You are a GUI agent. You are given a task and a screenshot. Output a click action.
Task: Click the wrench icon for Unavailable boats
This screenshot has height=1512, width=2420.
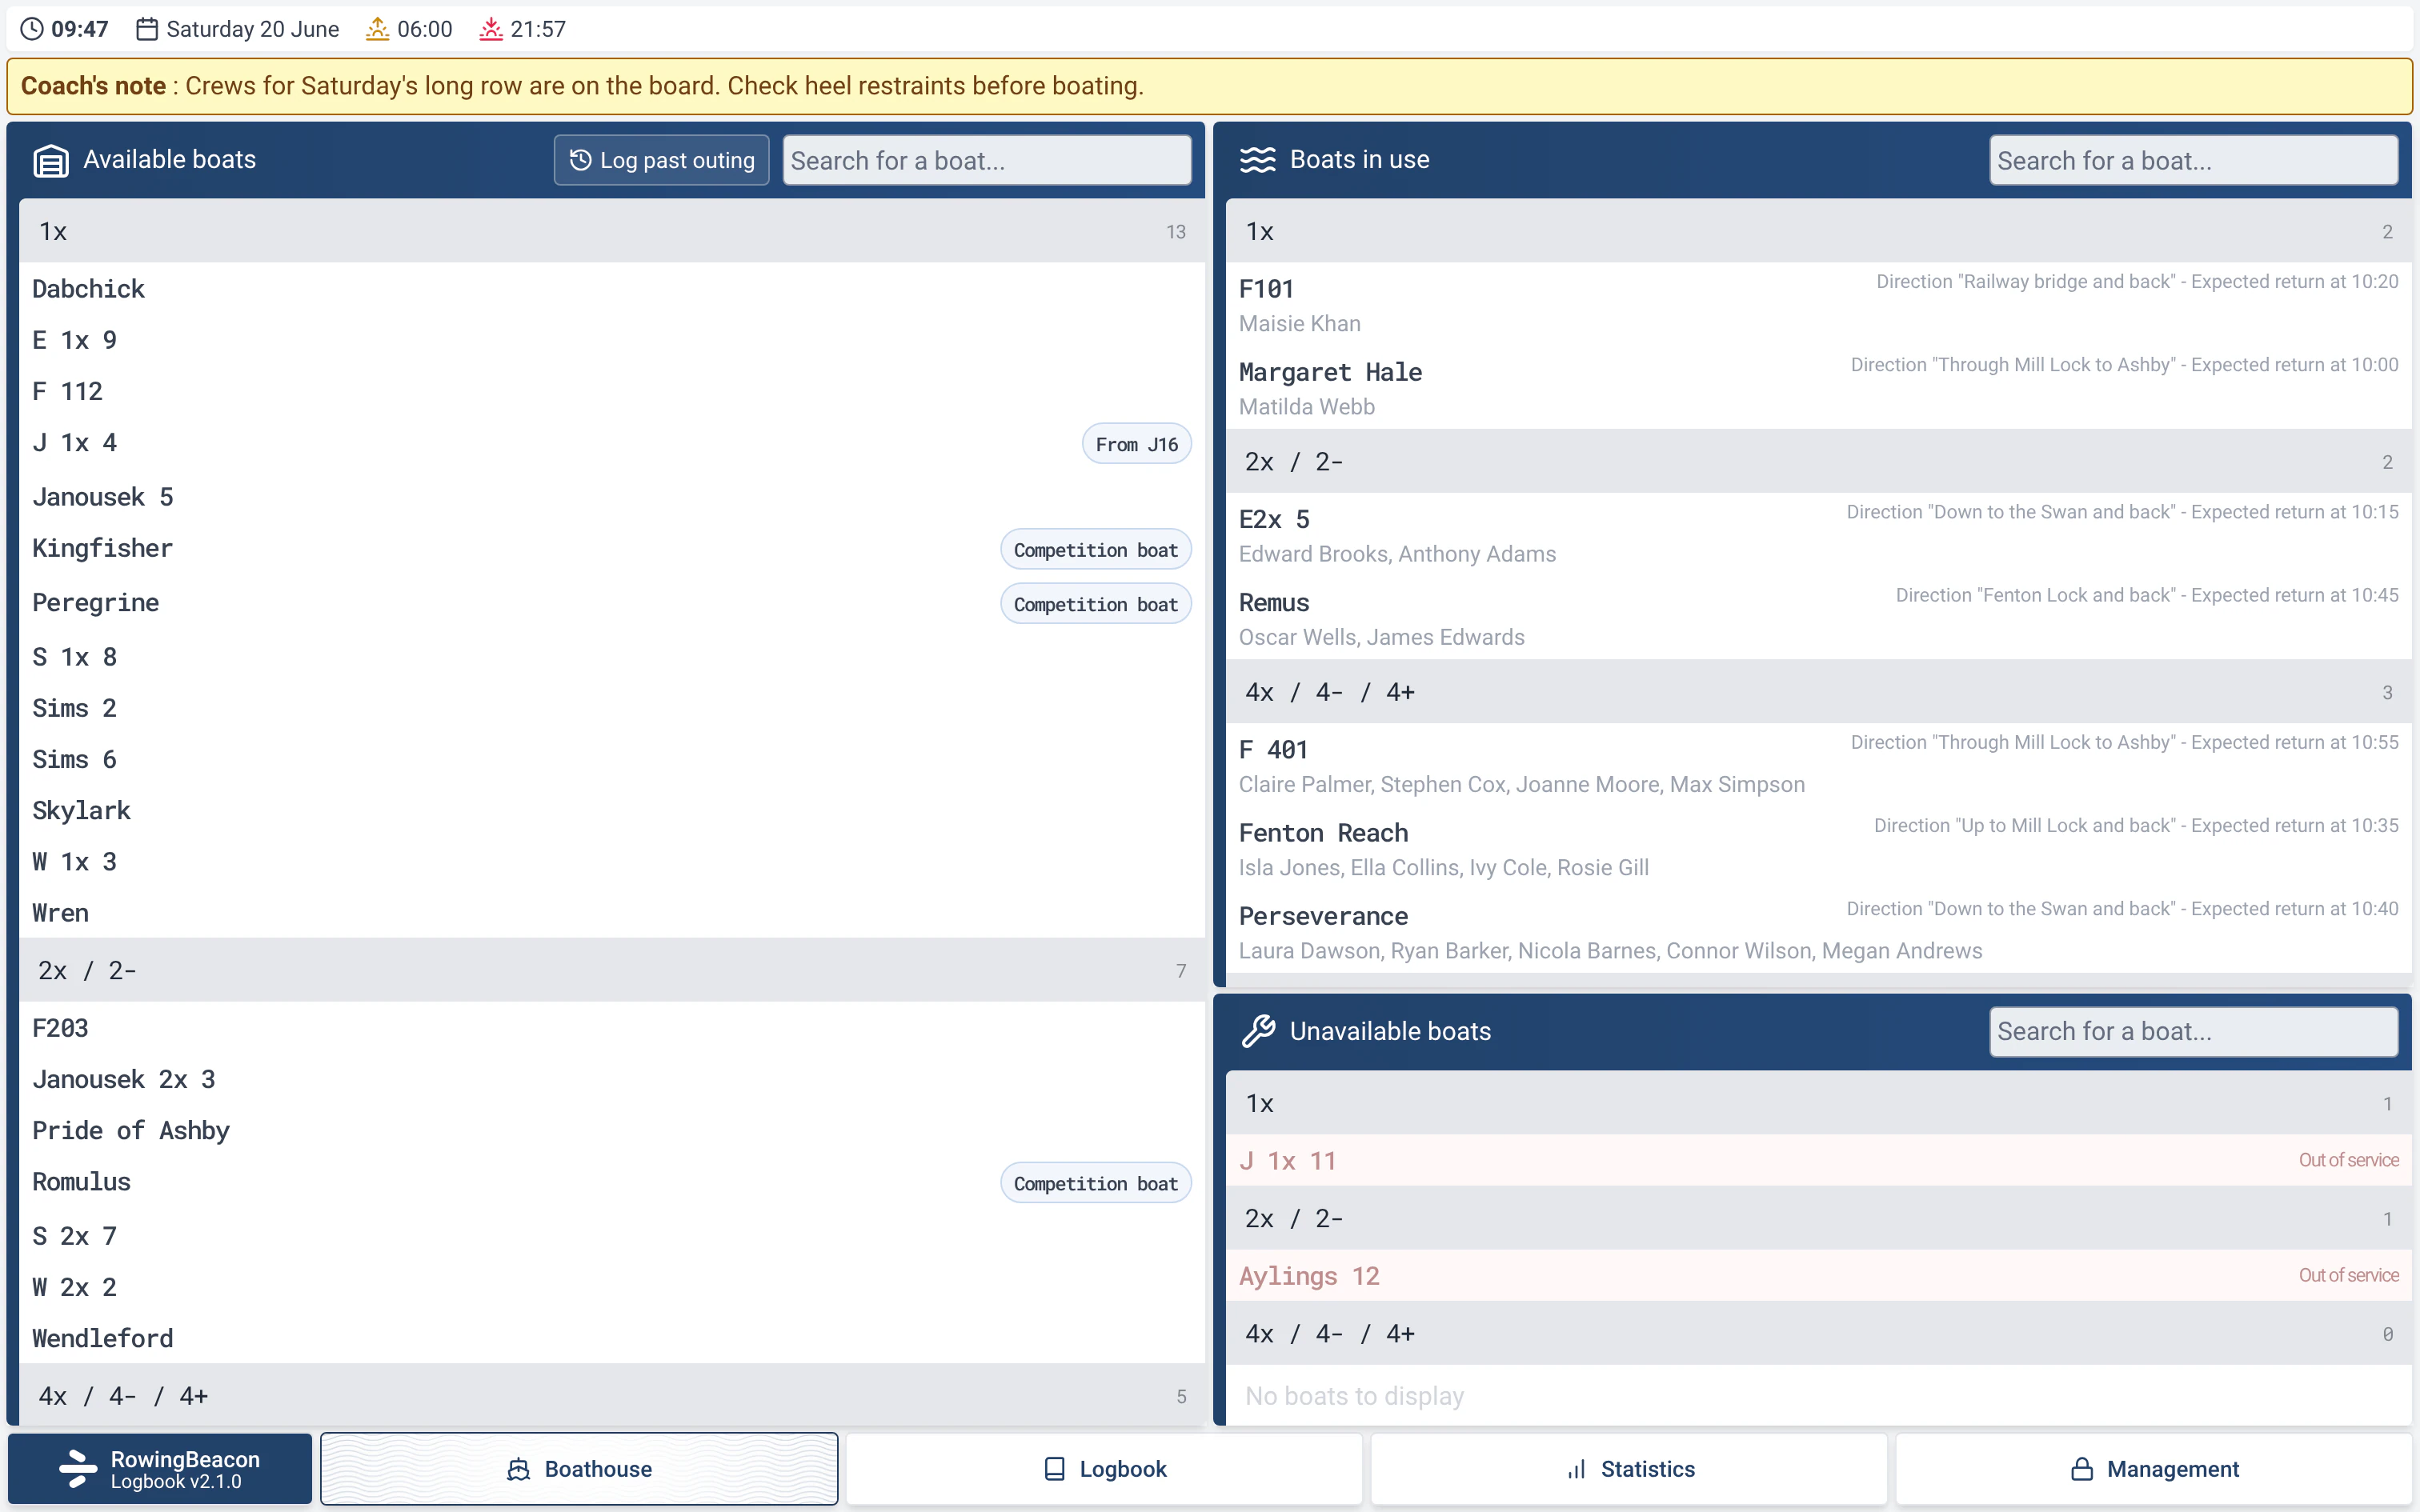coord(1258,1031)
